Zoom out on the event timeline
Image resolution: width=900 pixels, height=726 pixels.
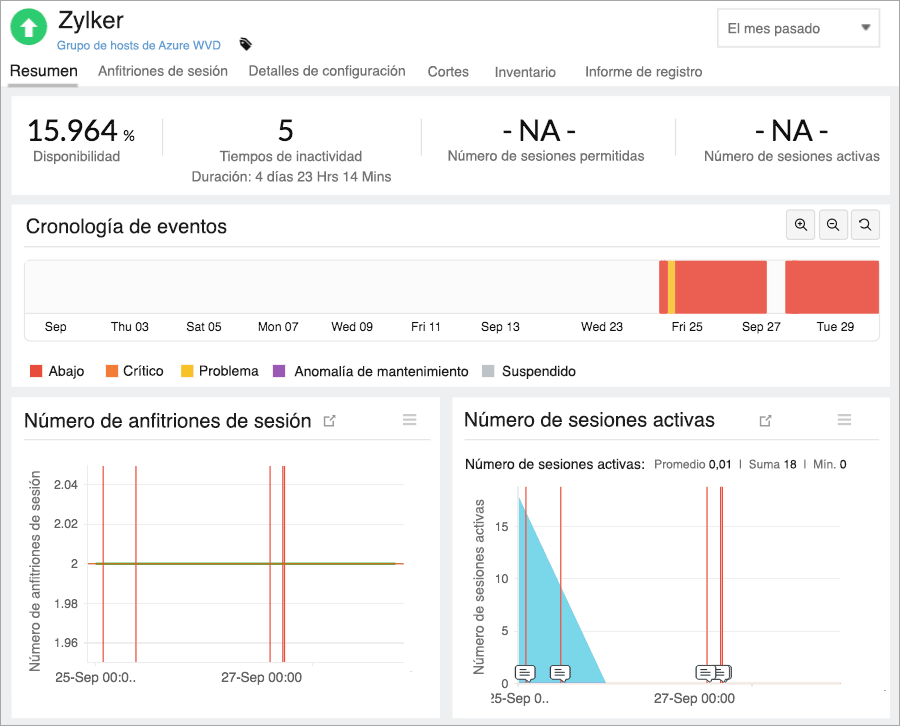833,224
